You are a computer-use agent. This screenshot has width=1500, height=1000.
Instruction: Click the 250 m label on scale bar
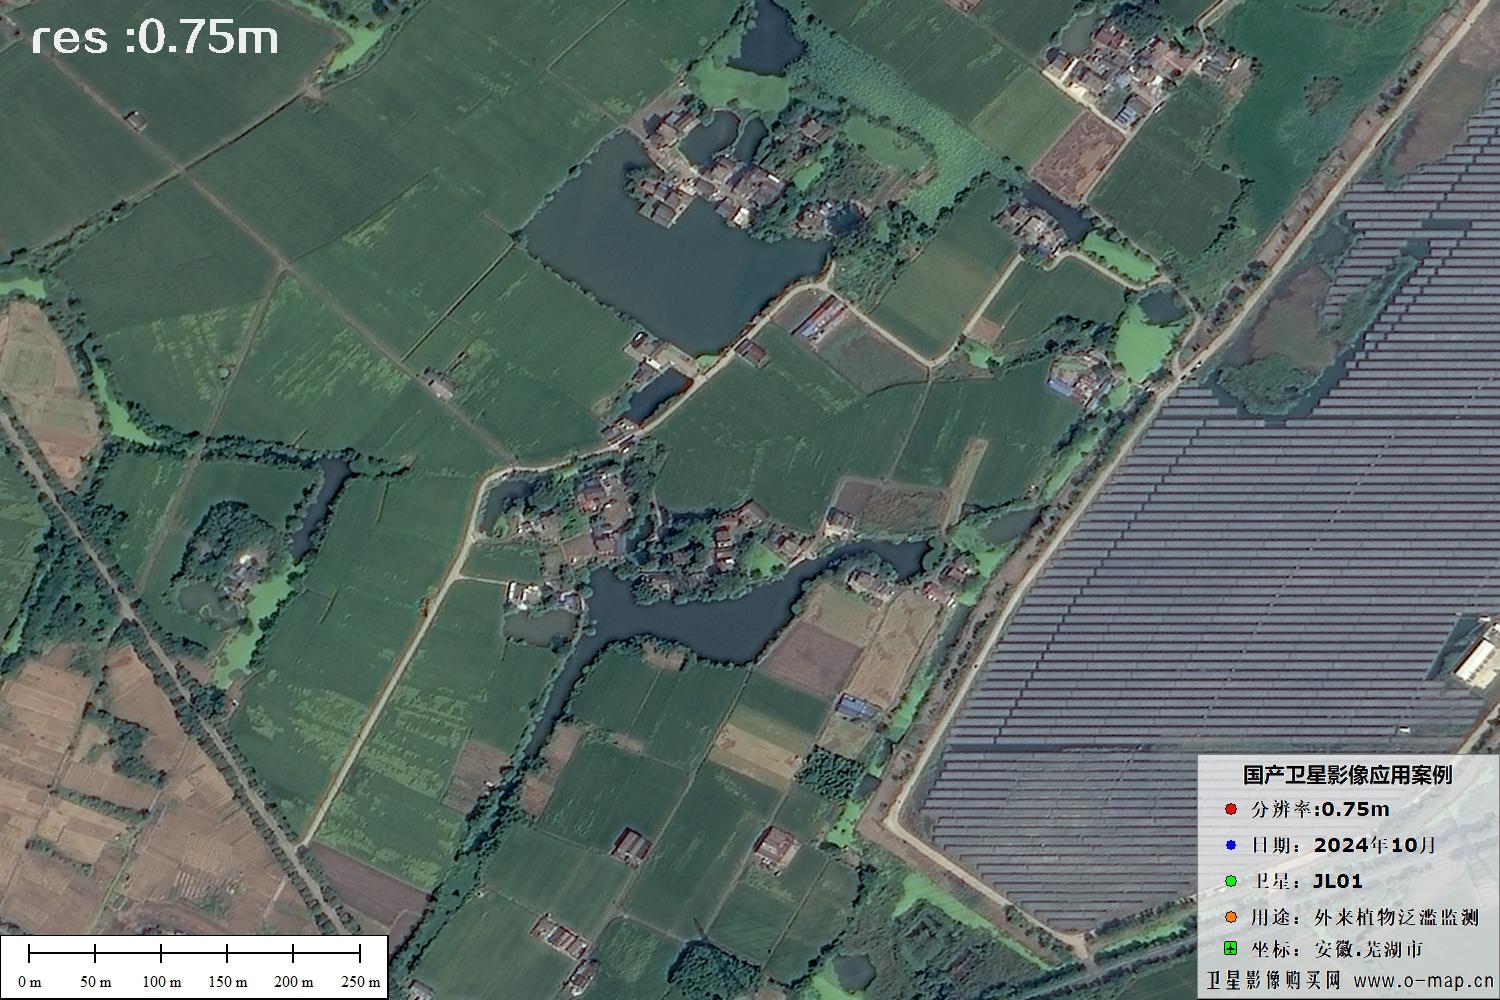click(359, 981)
